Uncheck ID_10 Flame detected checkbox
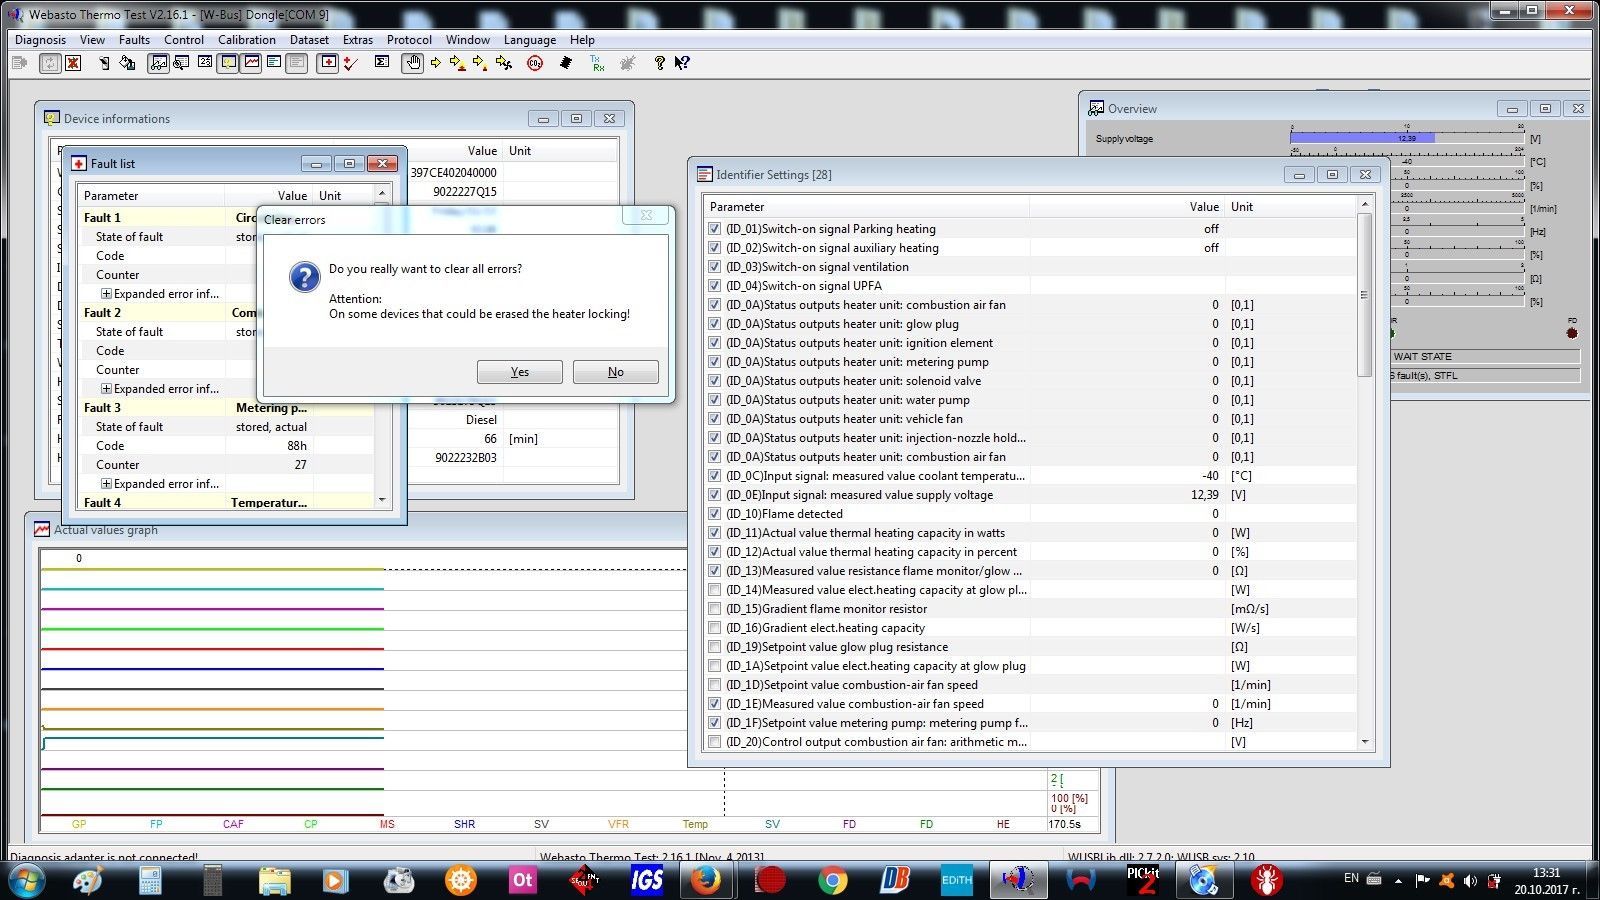 pos(714,514)
